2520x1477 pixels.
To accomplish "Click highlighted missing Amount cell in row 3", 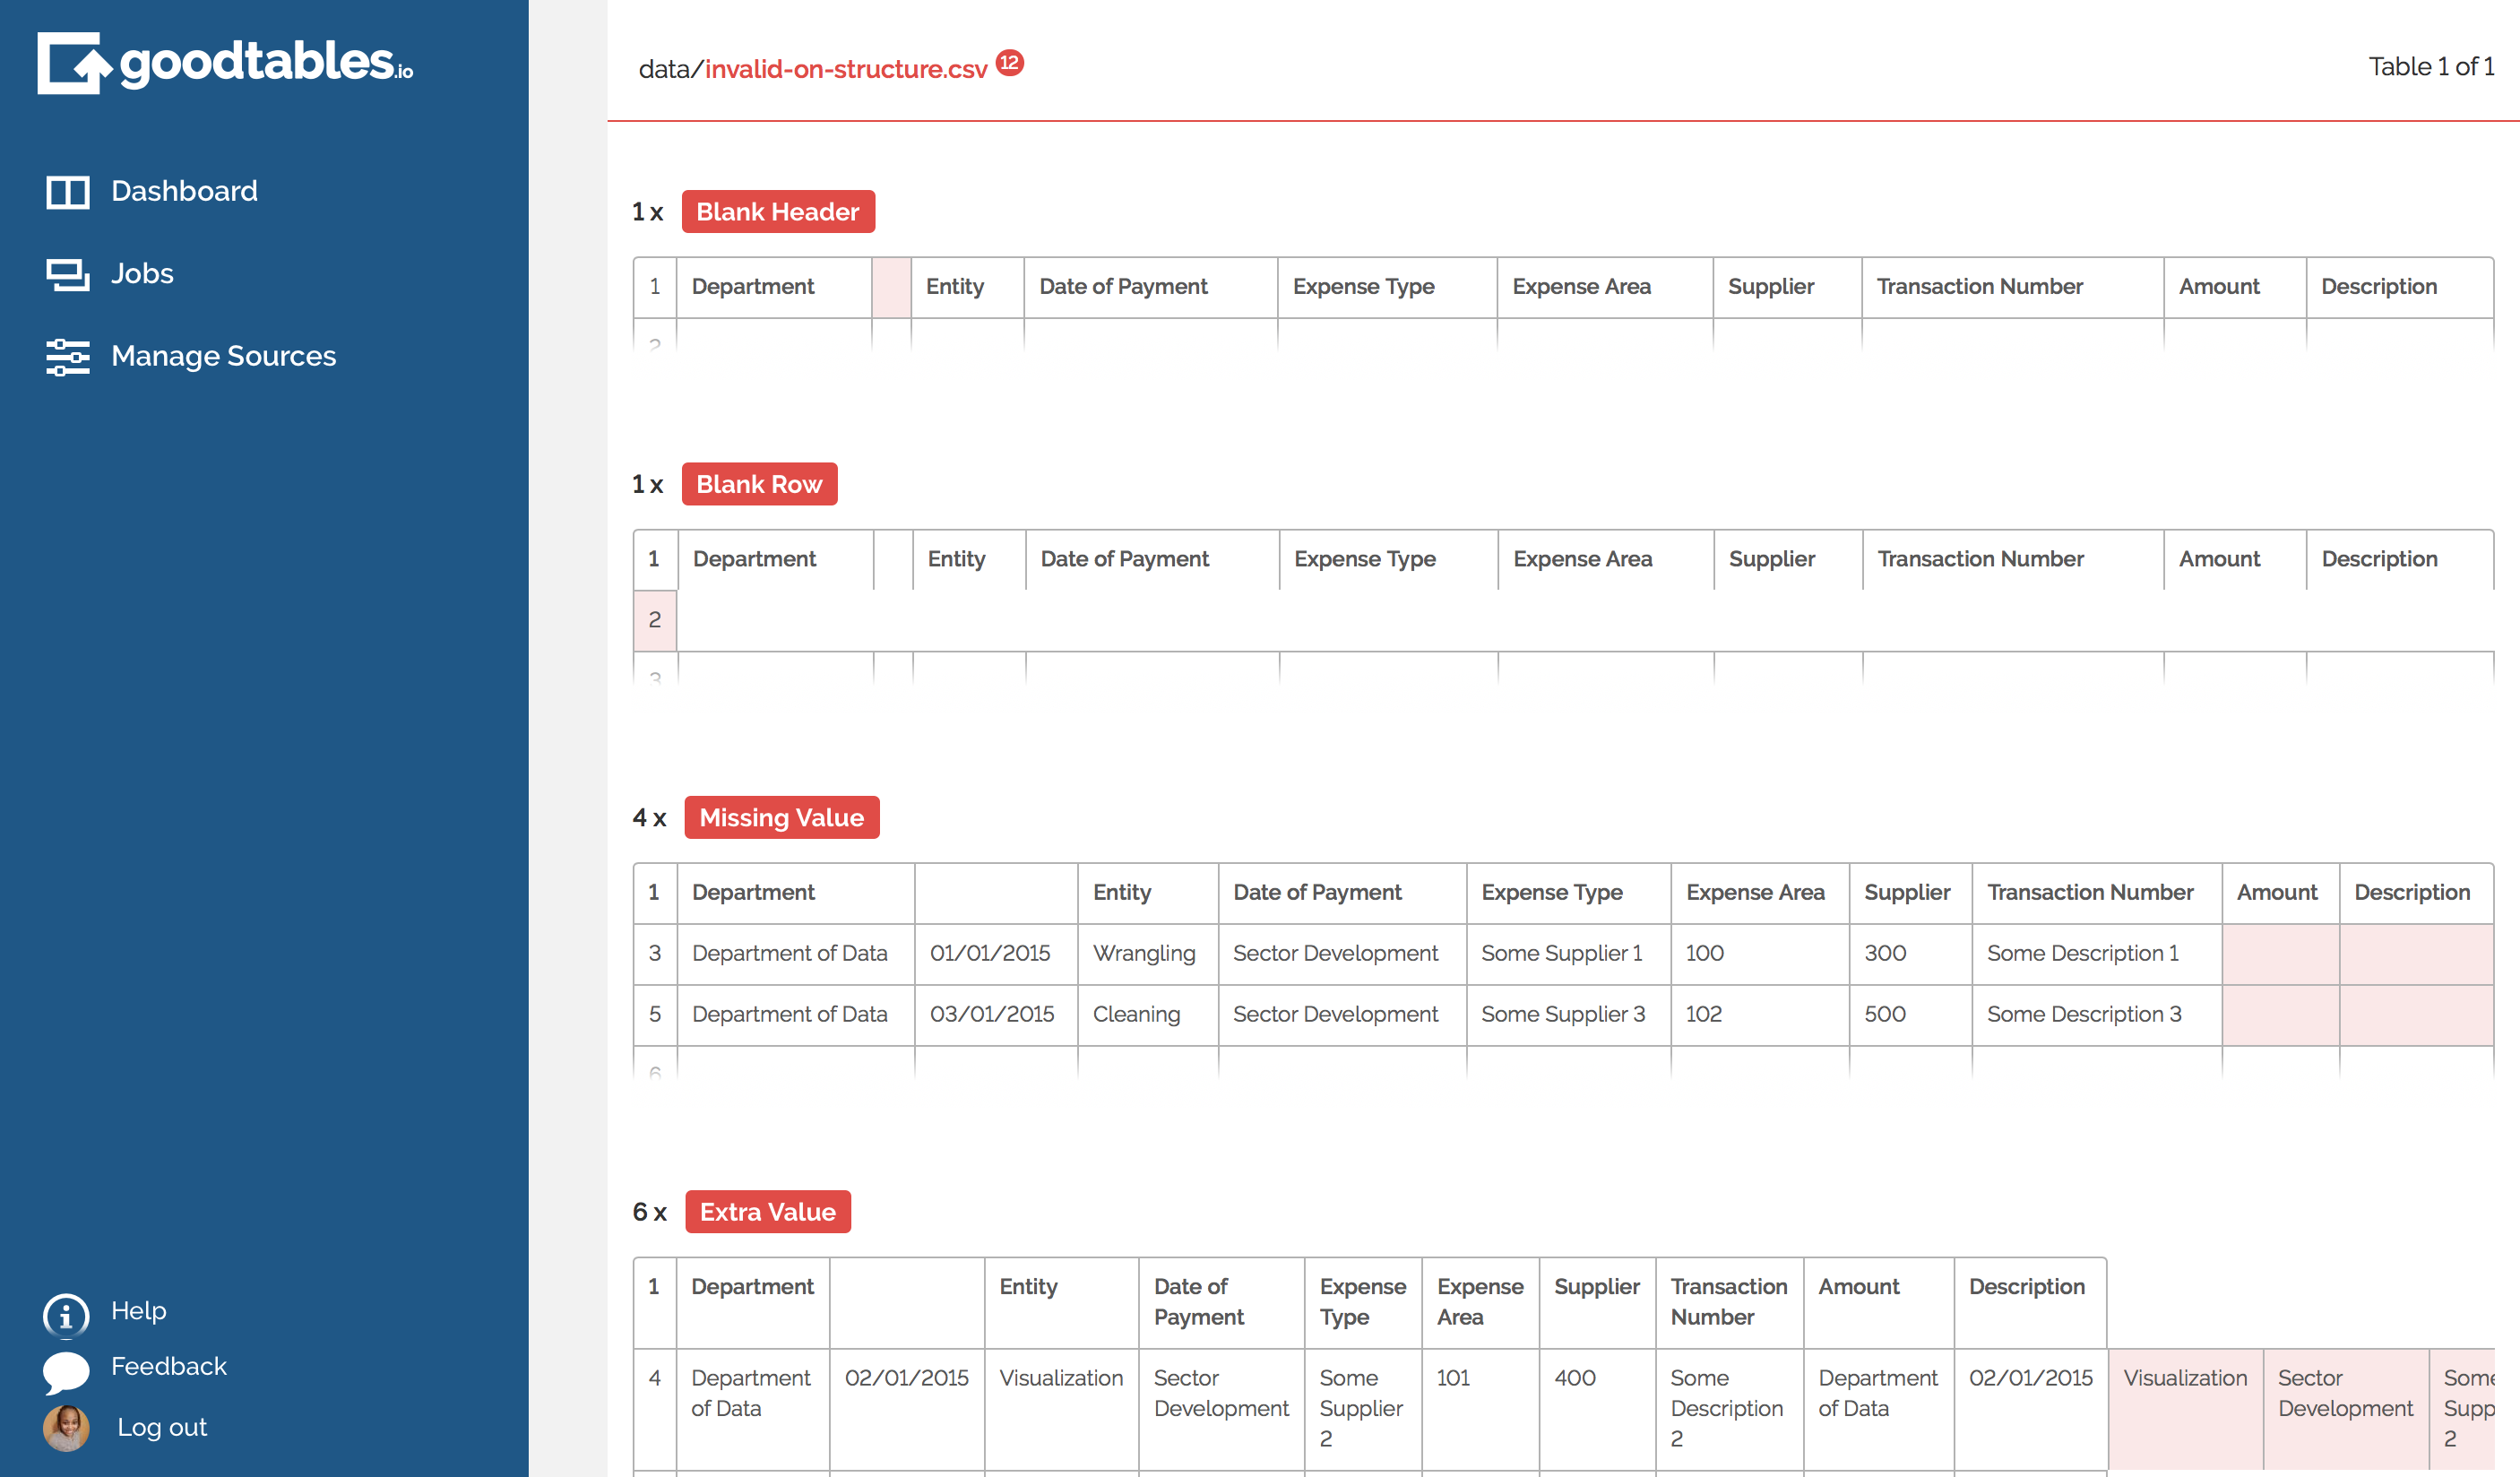I will 2281,954.
